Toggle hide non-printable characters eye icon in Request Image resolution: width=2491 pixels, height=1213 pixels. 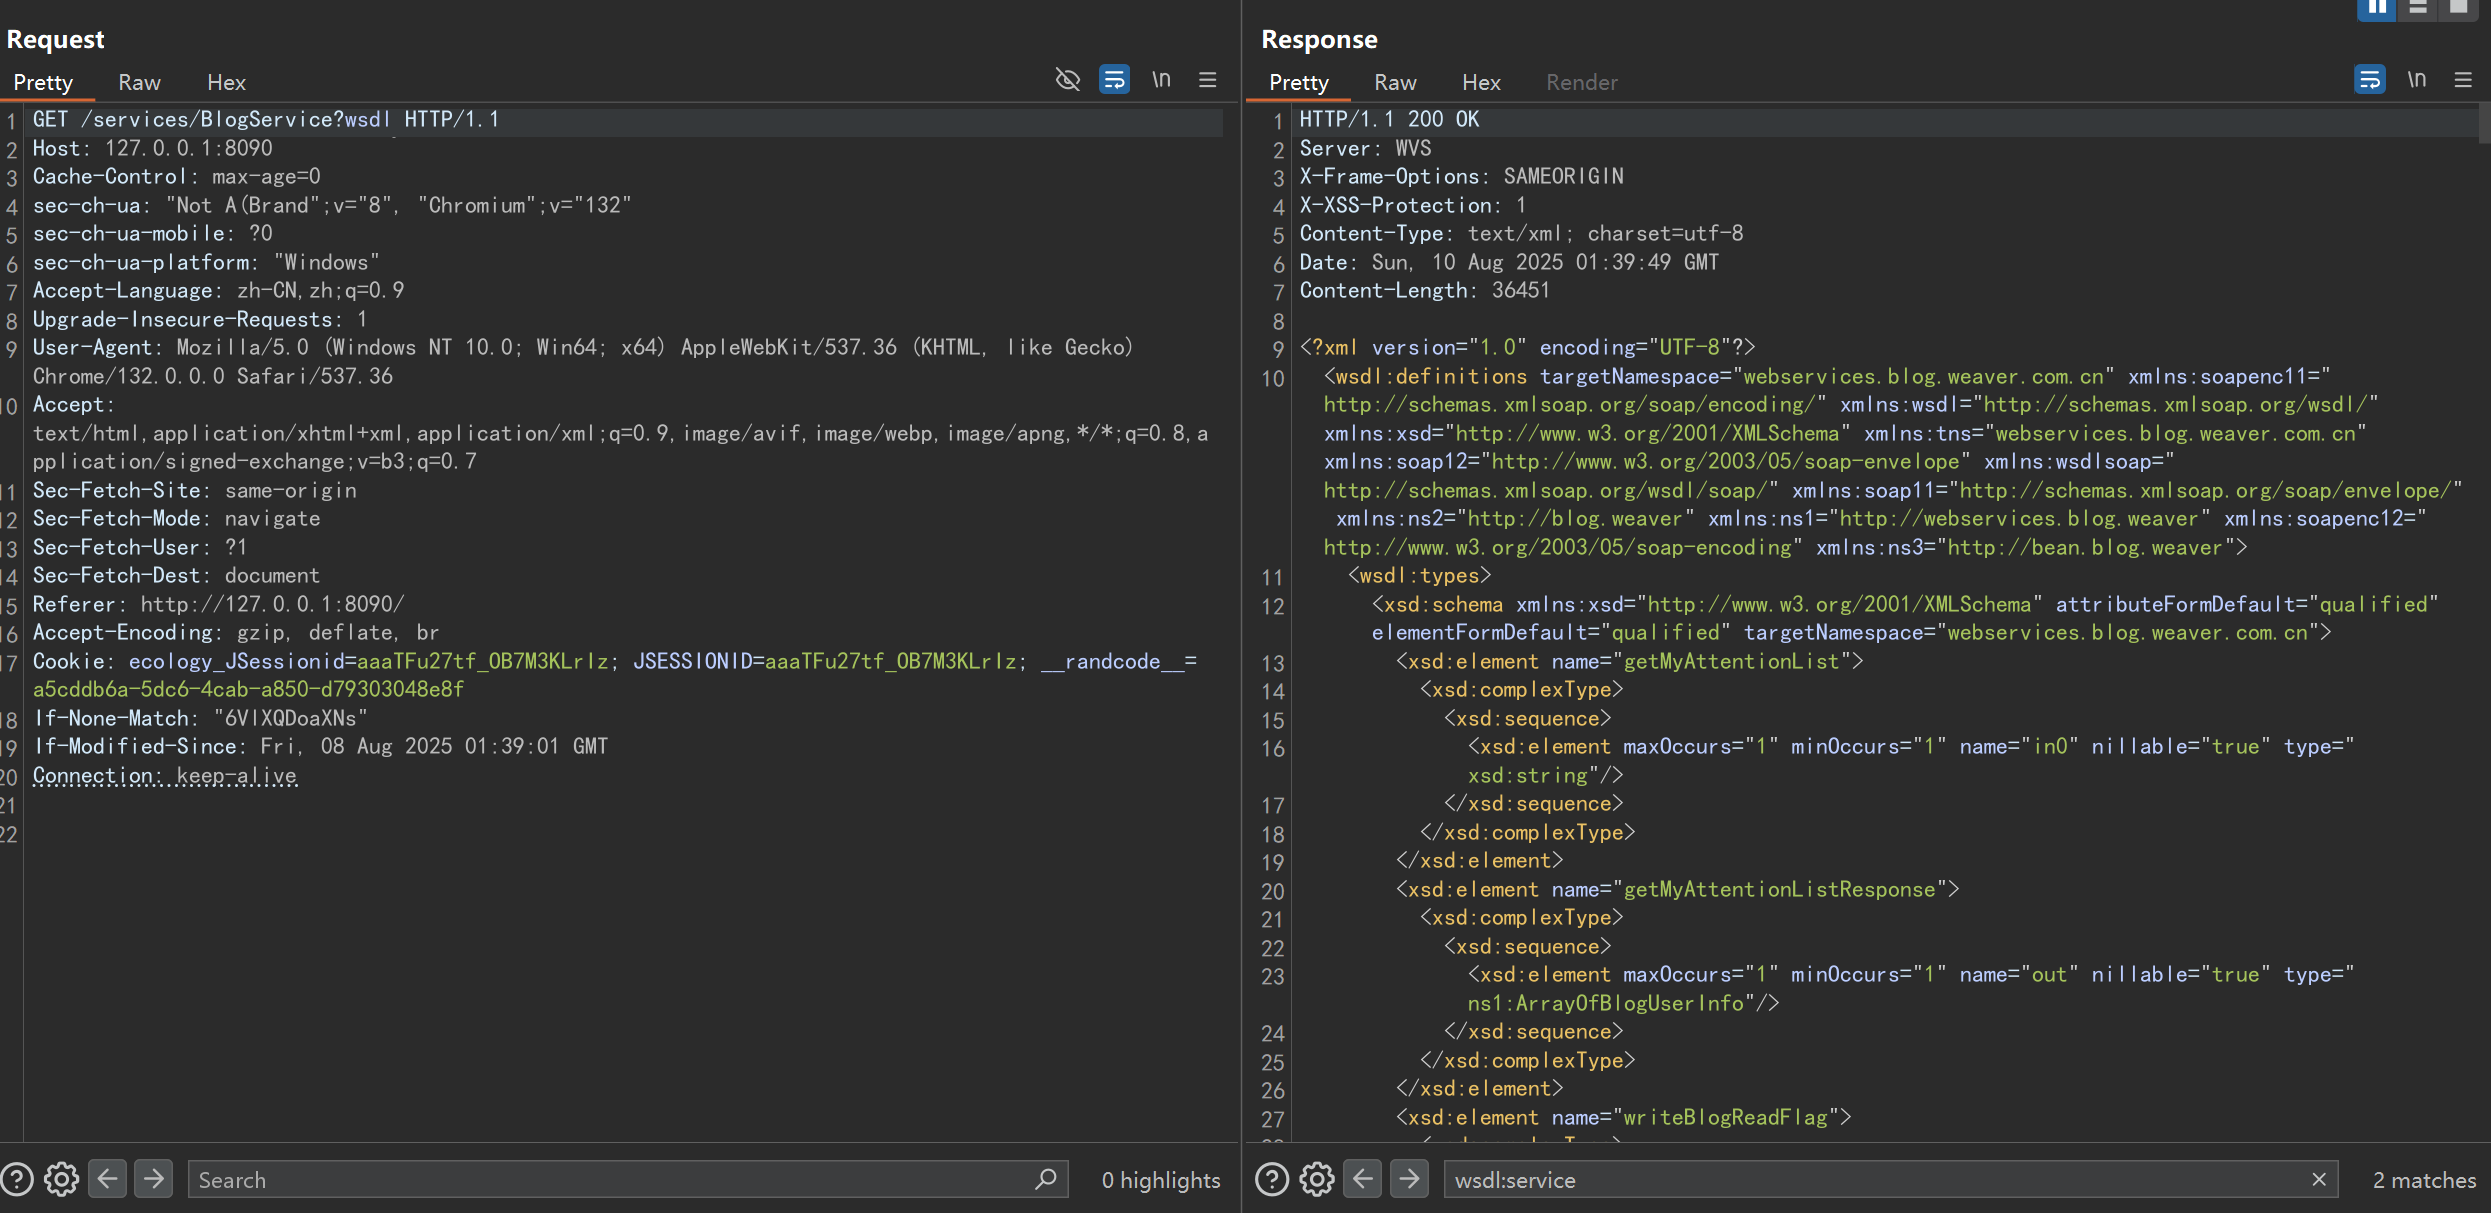click(1067, 80)
